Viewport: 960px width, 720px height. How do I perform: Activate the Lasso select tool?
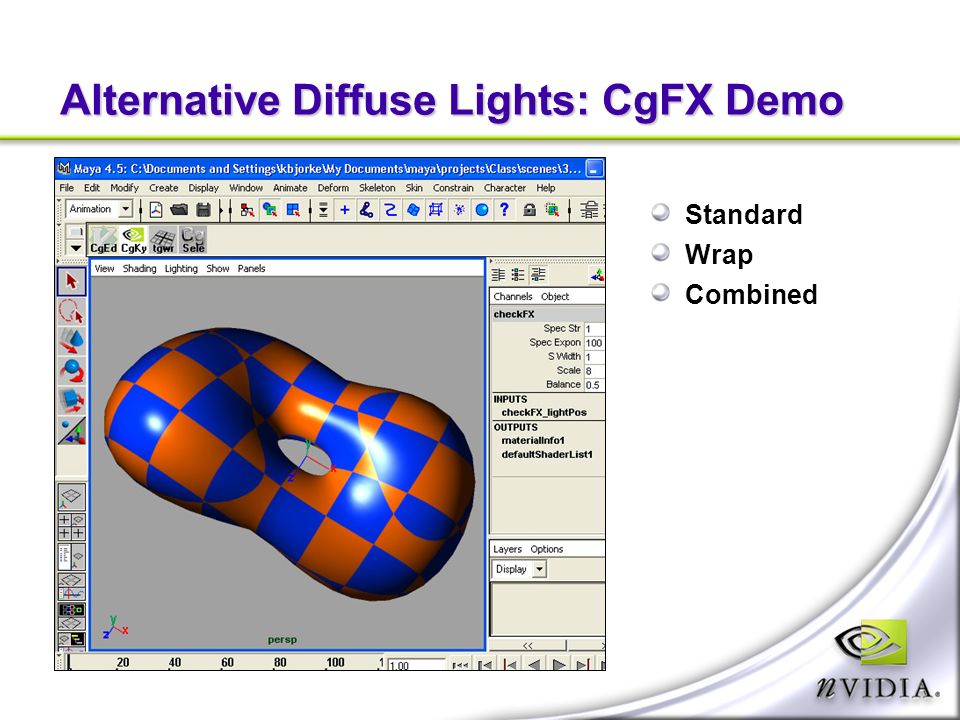pos(72,311)
